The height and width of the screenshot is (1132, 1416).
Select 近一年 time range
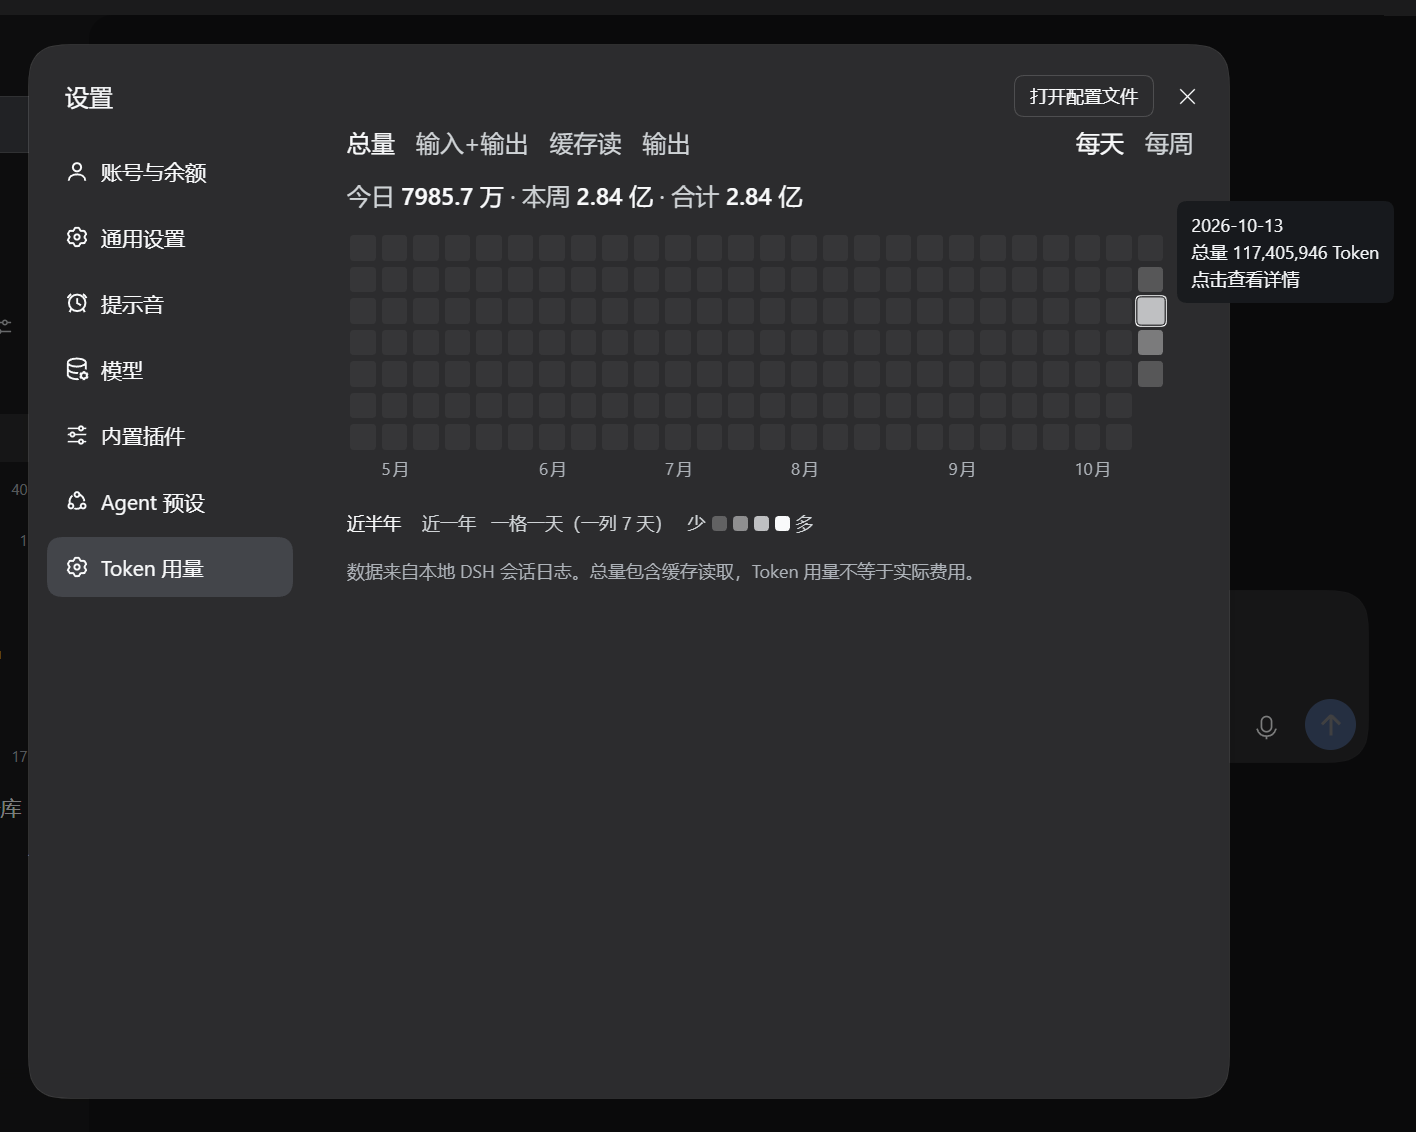tap(449, 523)
